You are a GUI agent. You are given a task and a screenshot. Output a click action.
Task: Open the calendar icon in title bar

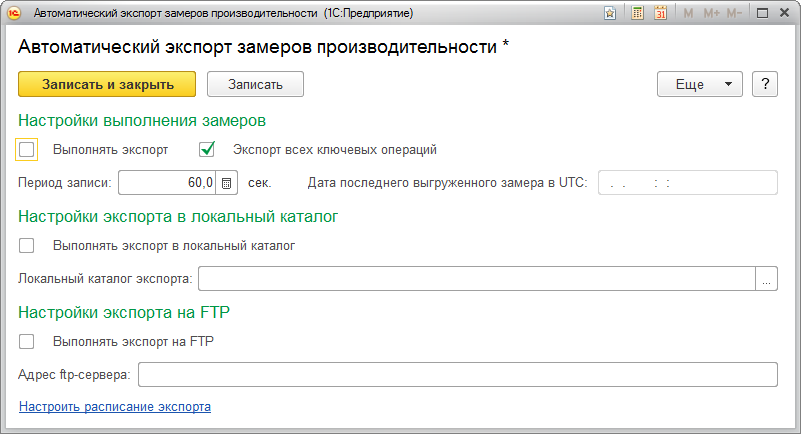pos(661,15)
